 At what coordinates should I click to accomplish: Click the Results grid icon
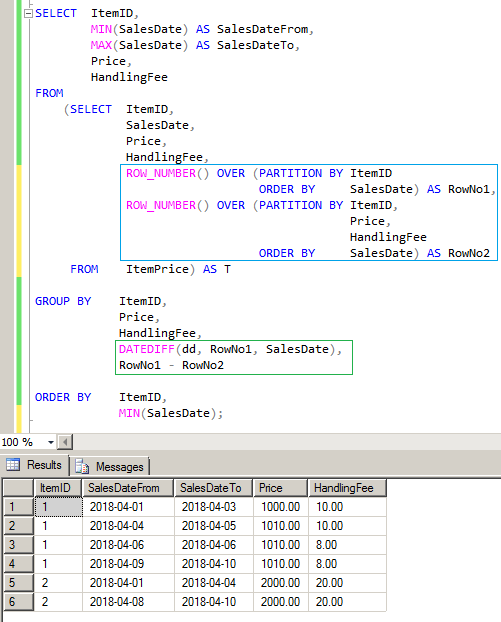pos(13,465)
